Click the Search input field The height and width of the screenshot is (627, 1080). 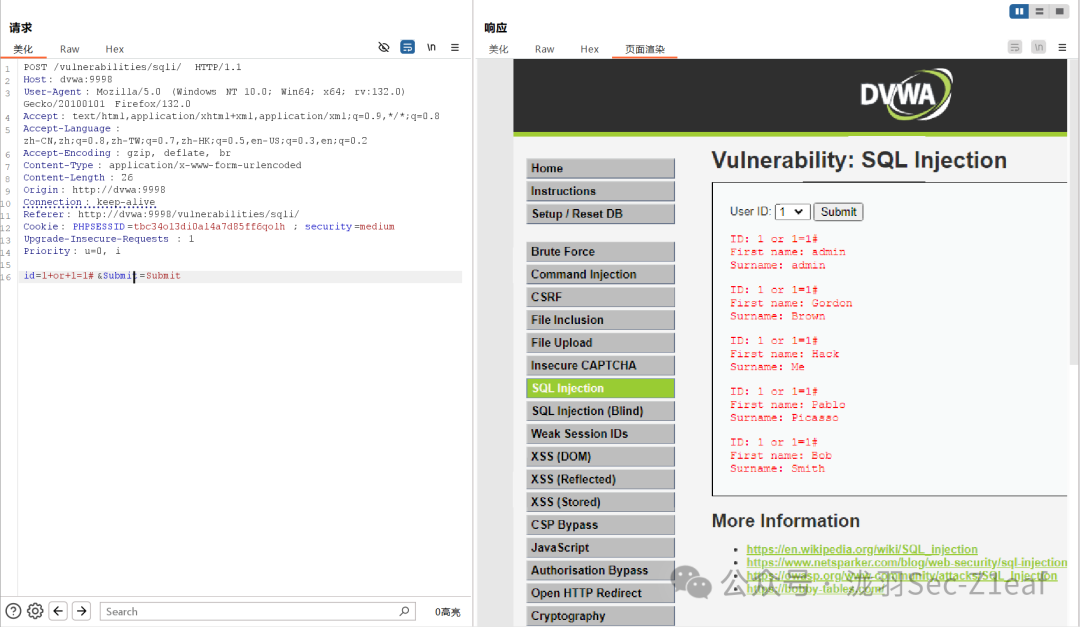(x=258, y=611)
